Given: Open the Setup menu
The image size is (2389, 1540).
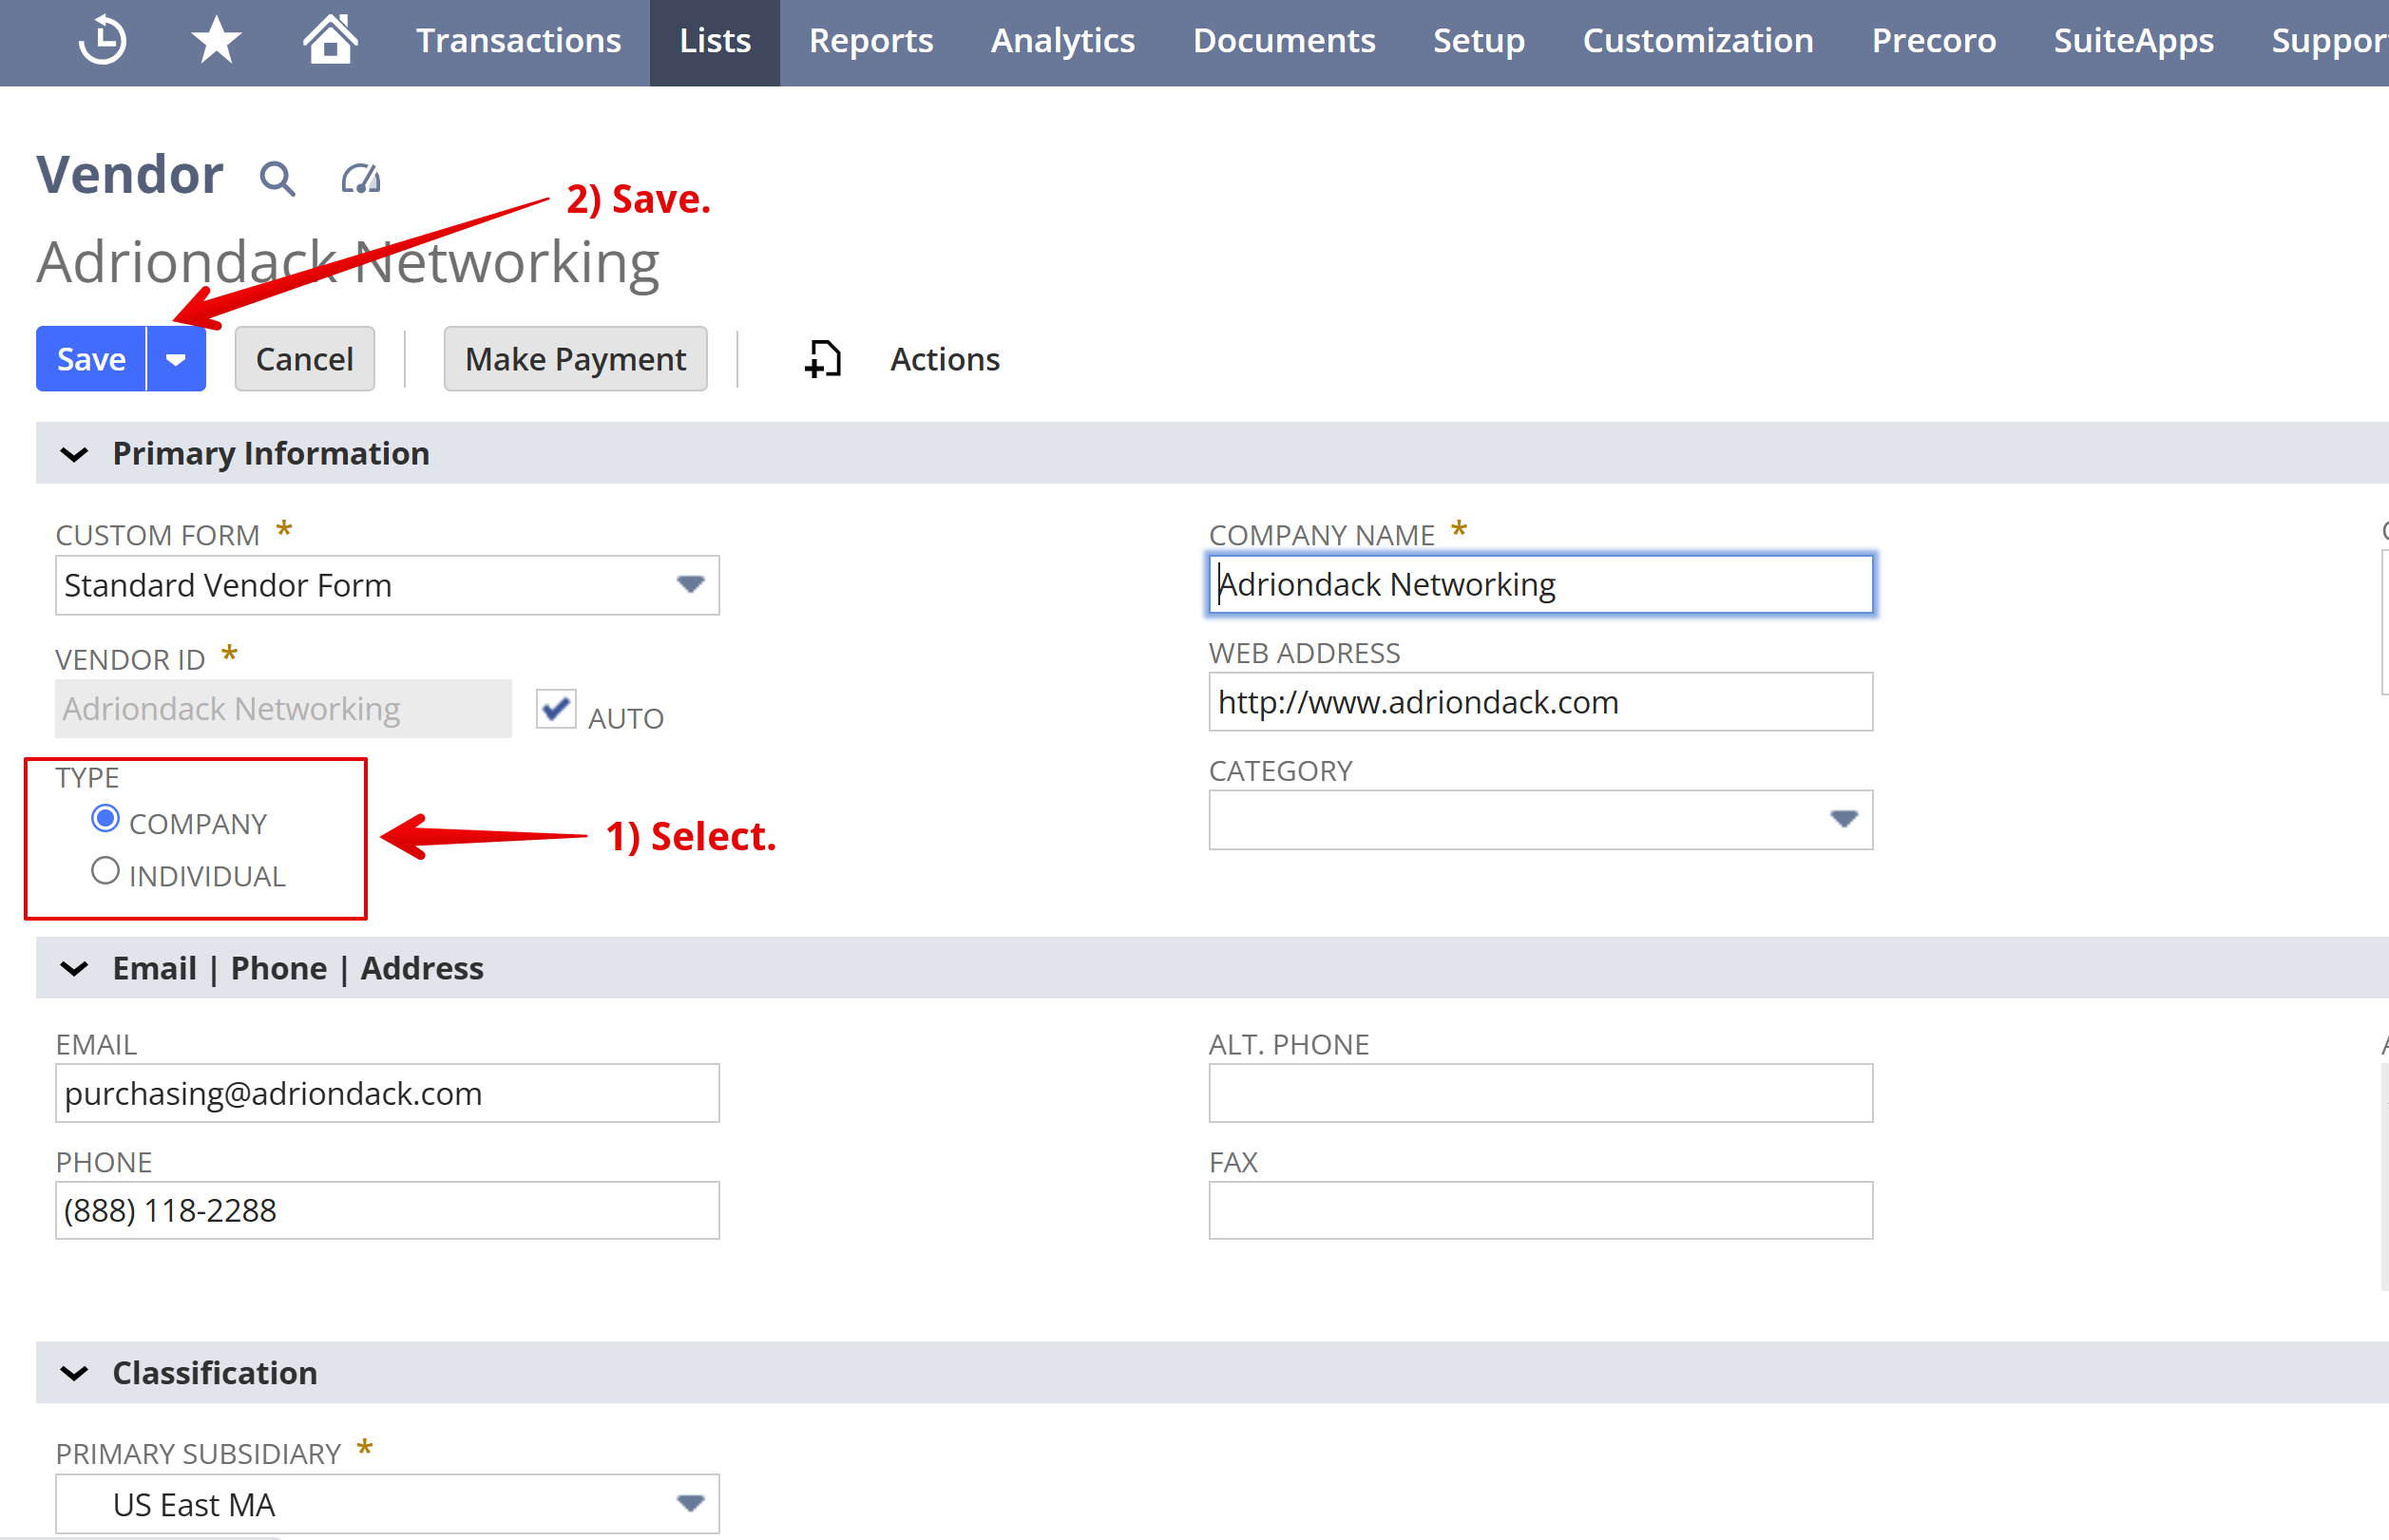Looking at the screenshot, I should click(1478, 41).
